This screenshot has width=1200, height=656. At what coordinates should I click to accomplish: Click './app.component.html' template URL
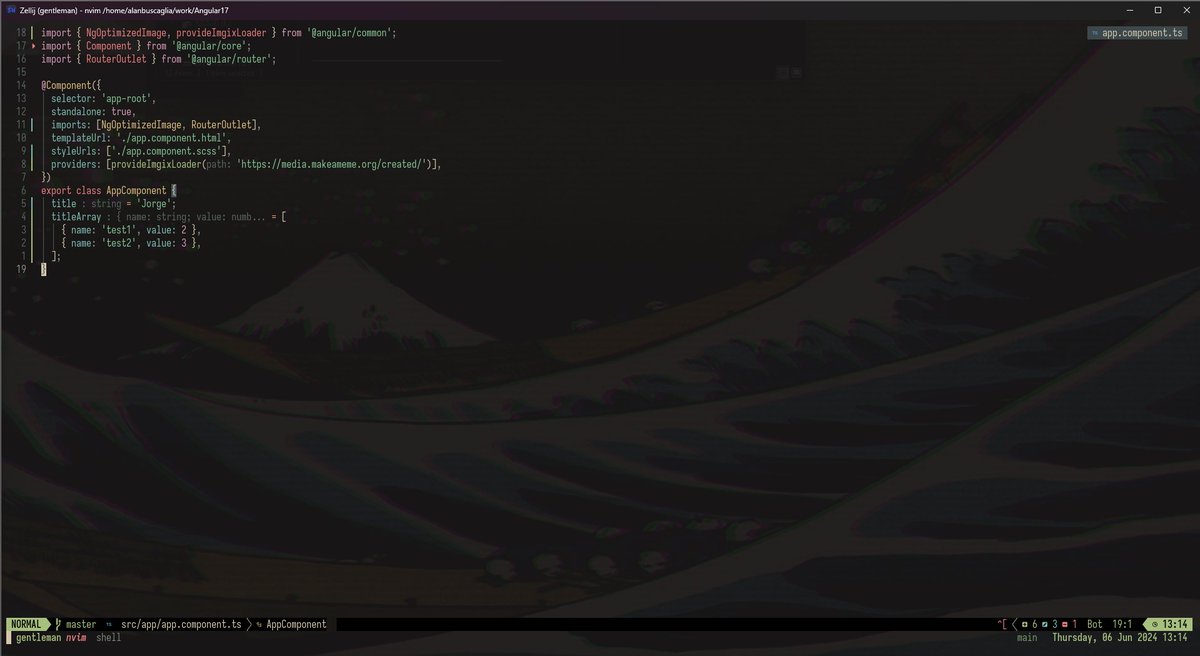(173, 137)
